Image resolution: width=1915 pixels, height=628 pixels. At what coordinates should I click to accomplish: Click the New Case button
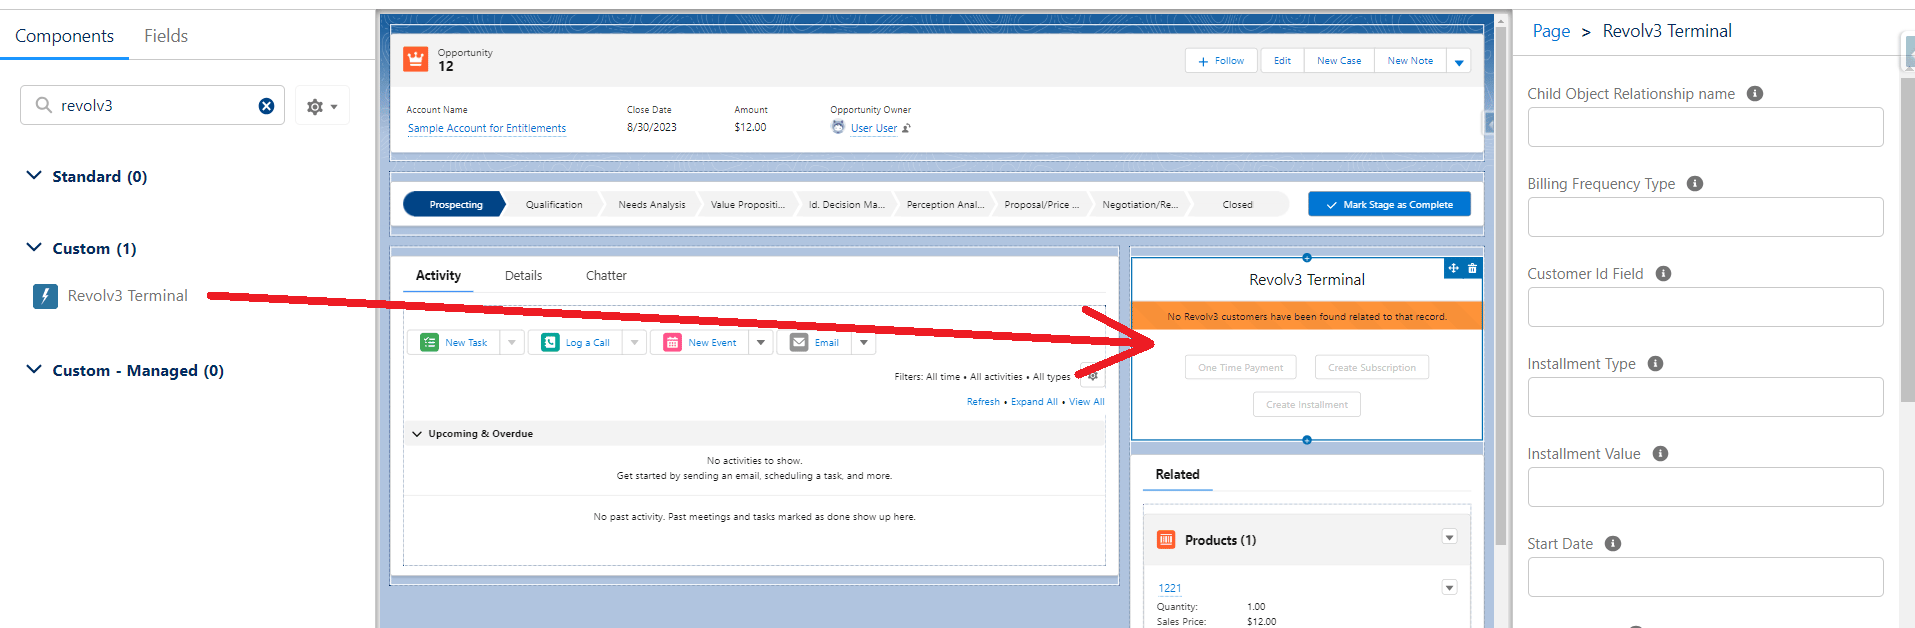coord(1339,61)
